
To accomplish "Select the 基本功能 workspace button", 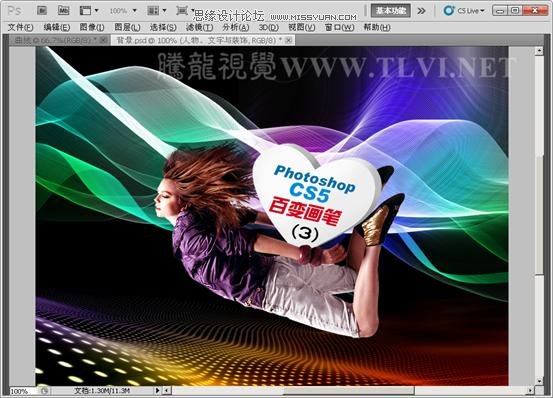I will [391, 11].
